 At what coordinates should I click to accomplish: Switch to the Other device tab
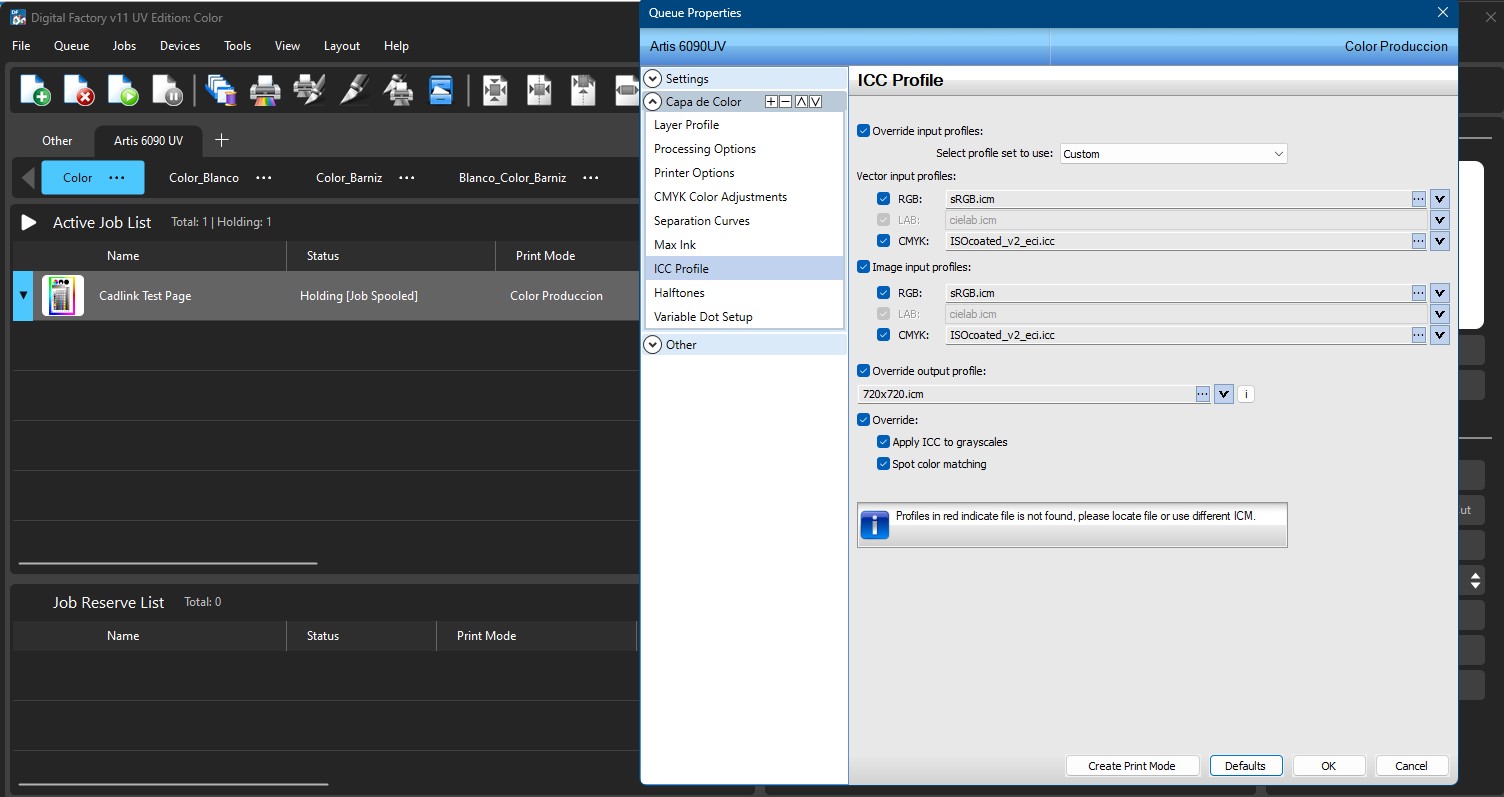(x=57, y=141)
